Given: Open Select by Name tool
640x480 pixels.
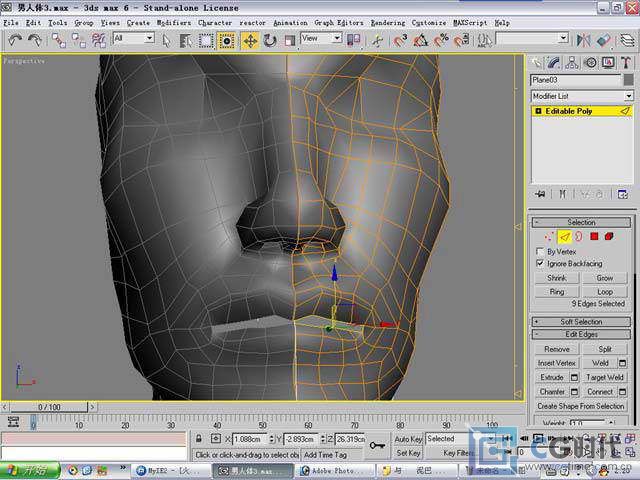Looking at the screenshot, I should (x=186, y=40).
